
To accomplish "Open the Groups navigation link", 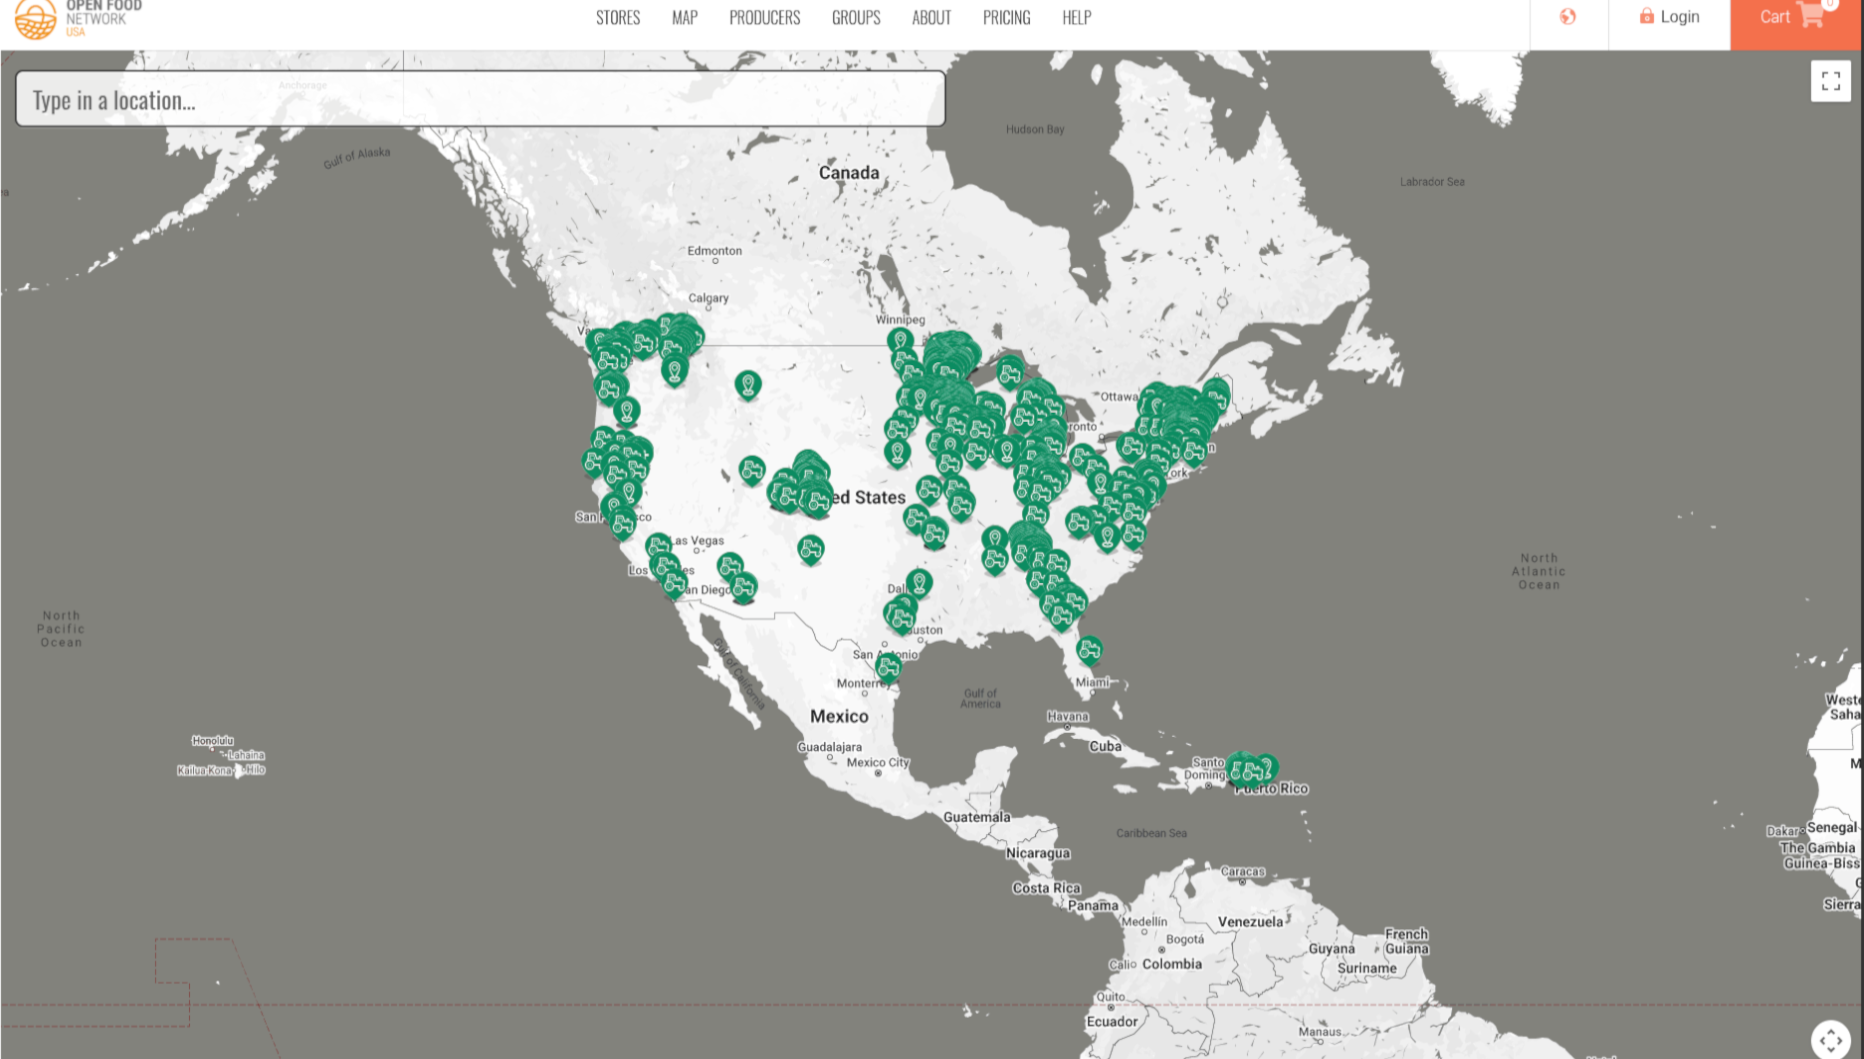I will [855, 18].
